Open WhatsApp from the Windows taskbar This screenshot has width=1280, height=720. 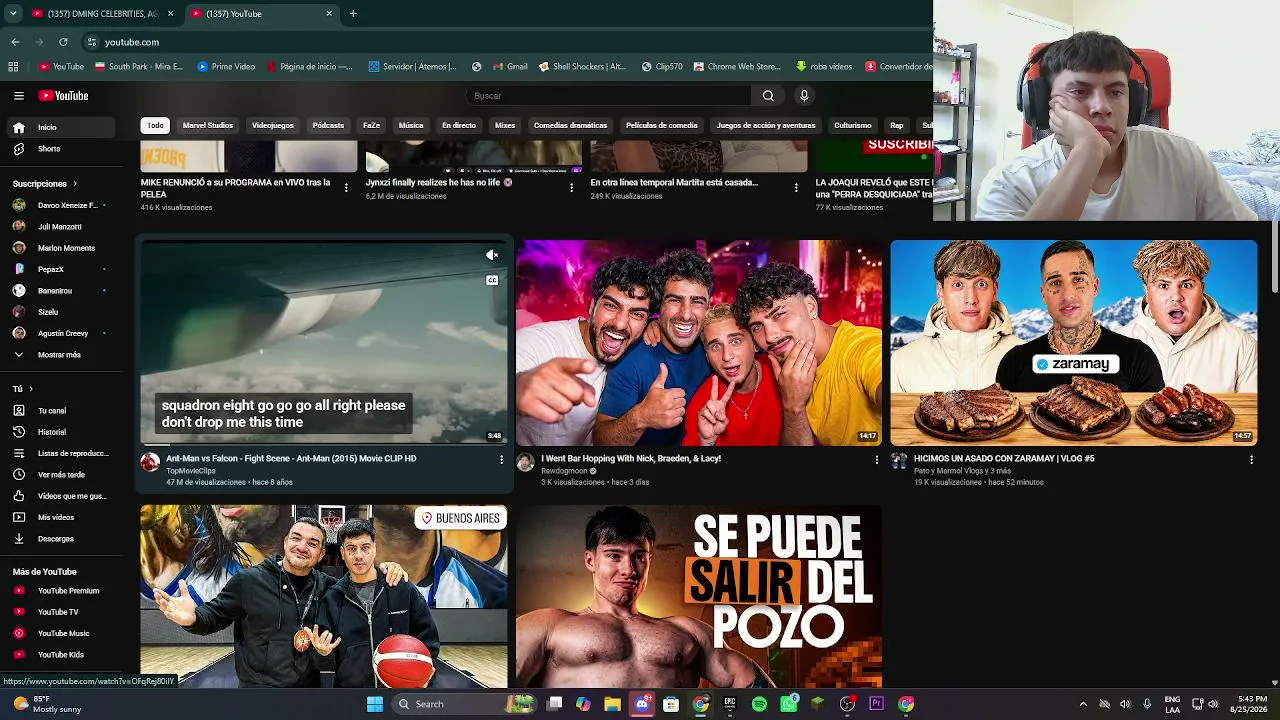[789, 704]
